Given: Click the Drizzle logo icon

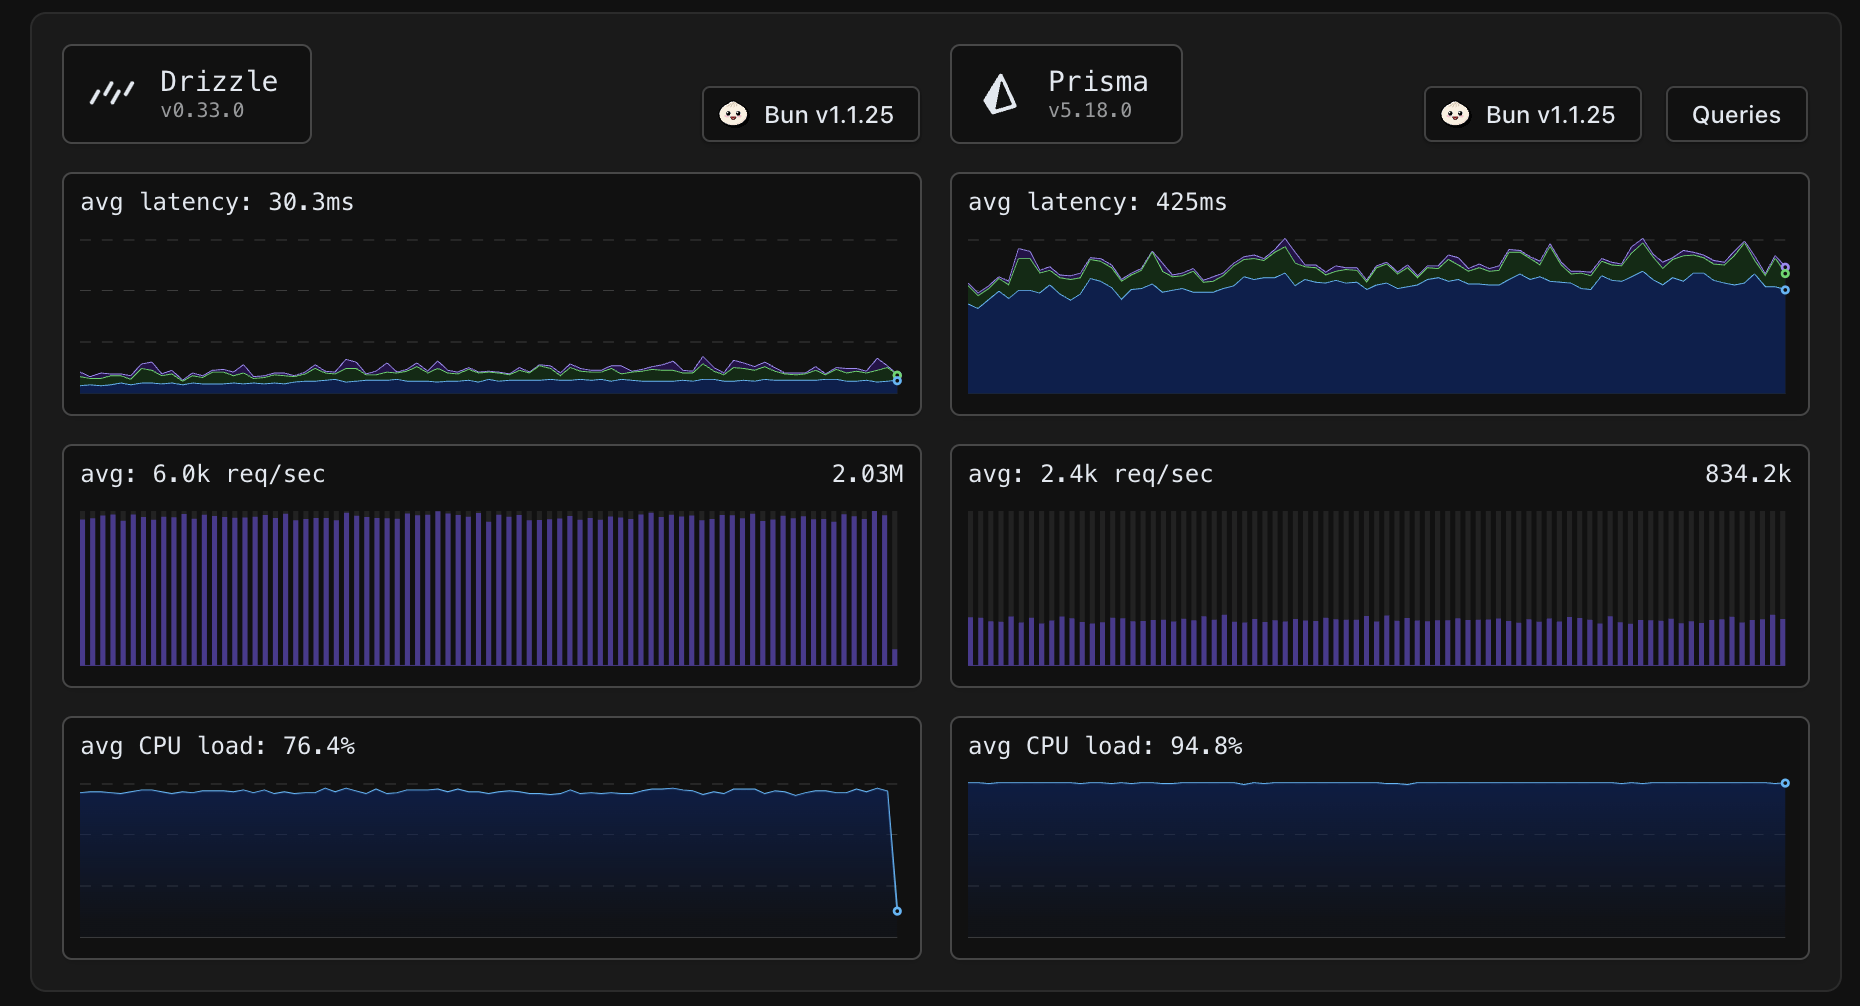Looking at the screenshot, I should tap(112, 94).
